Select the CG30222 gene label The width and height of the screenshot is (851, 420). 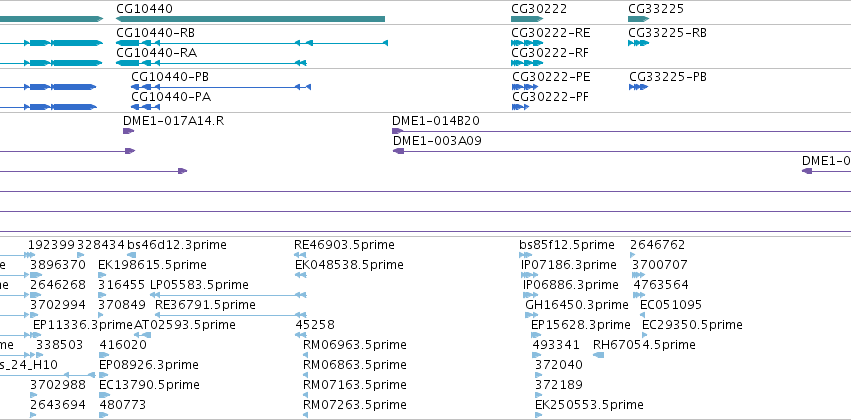click(x=539, y=9)
